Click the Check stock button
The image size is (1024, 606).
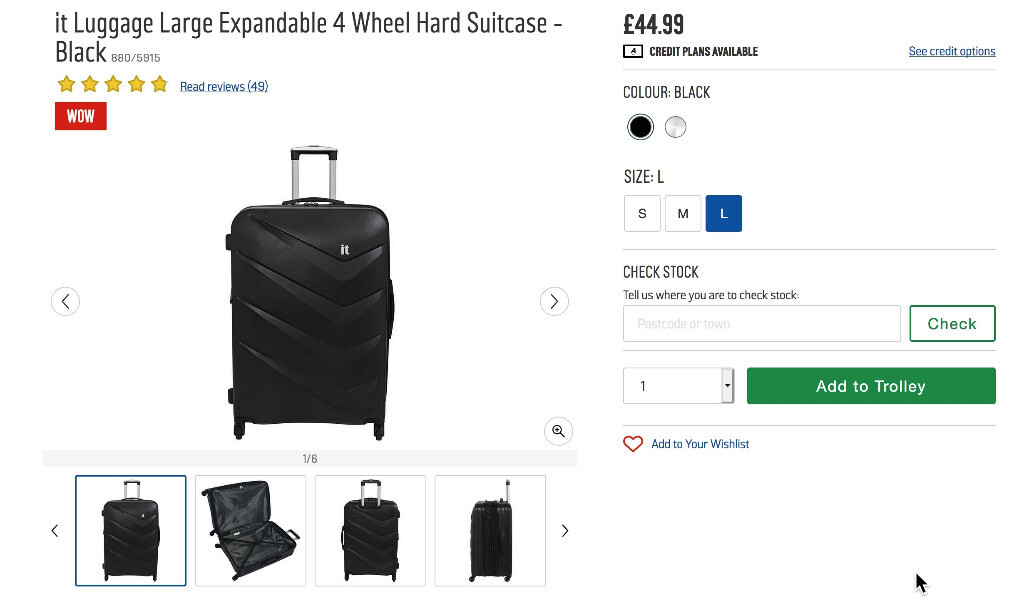(x=952, y=324)
